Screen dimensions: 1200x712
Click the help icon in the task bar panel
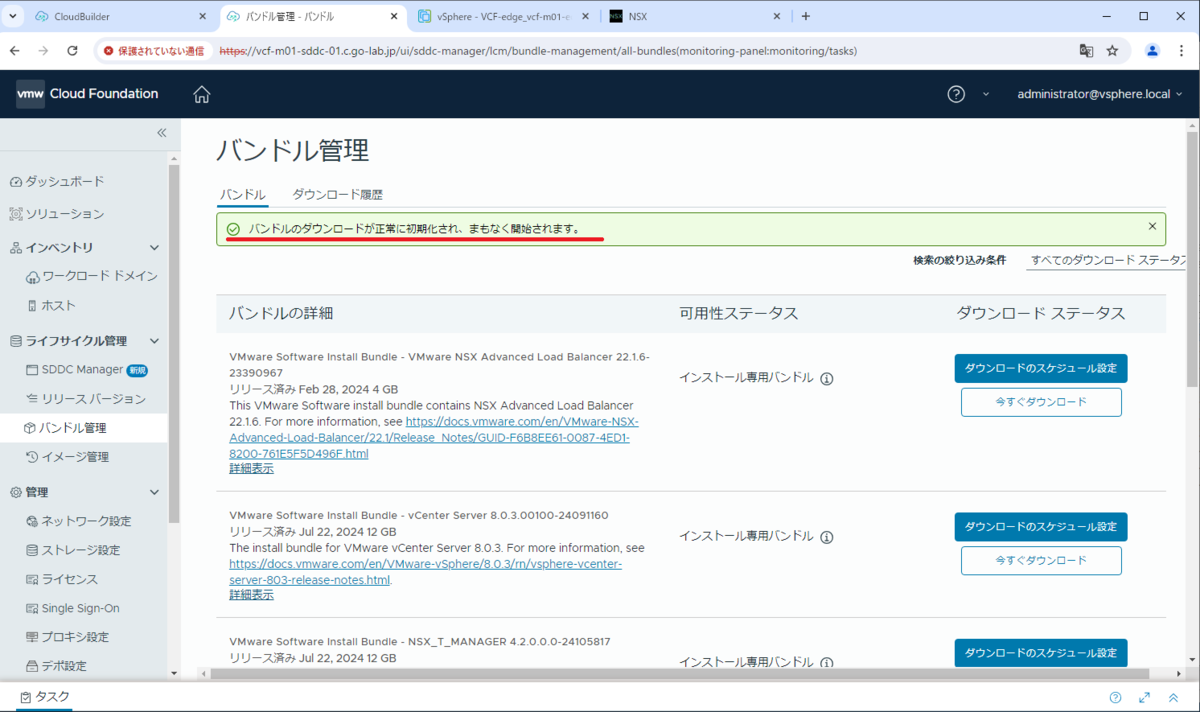point(1116,698)
